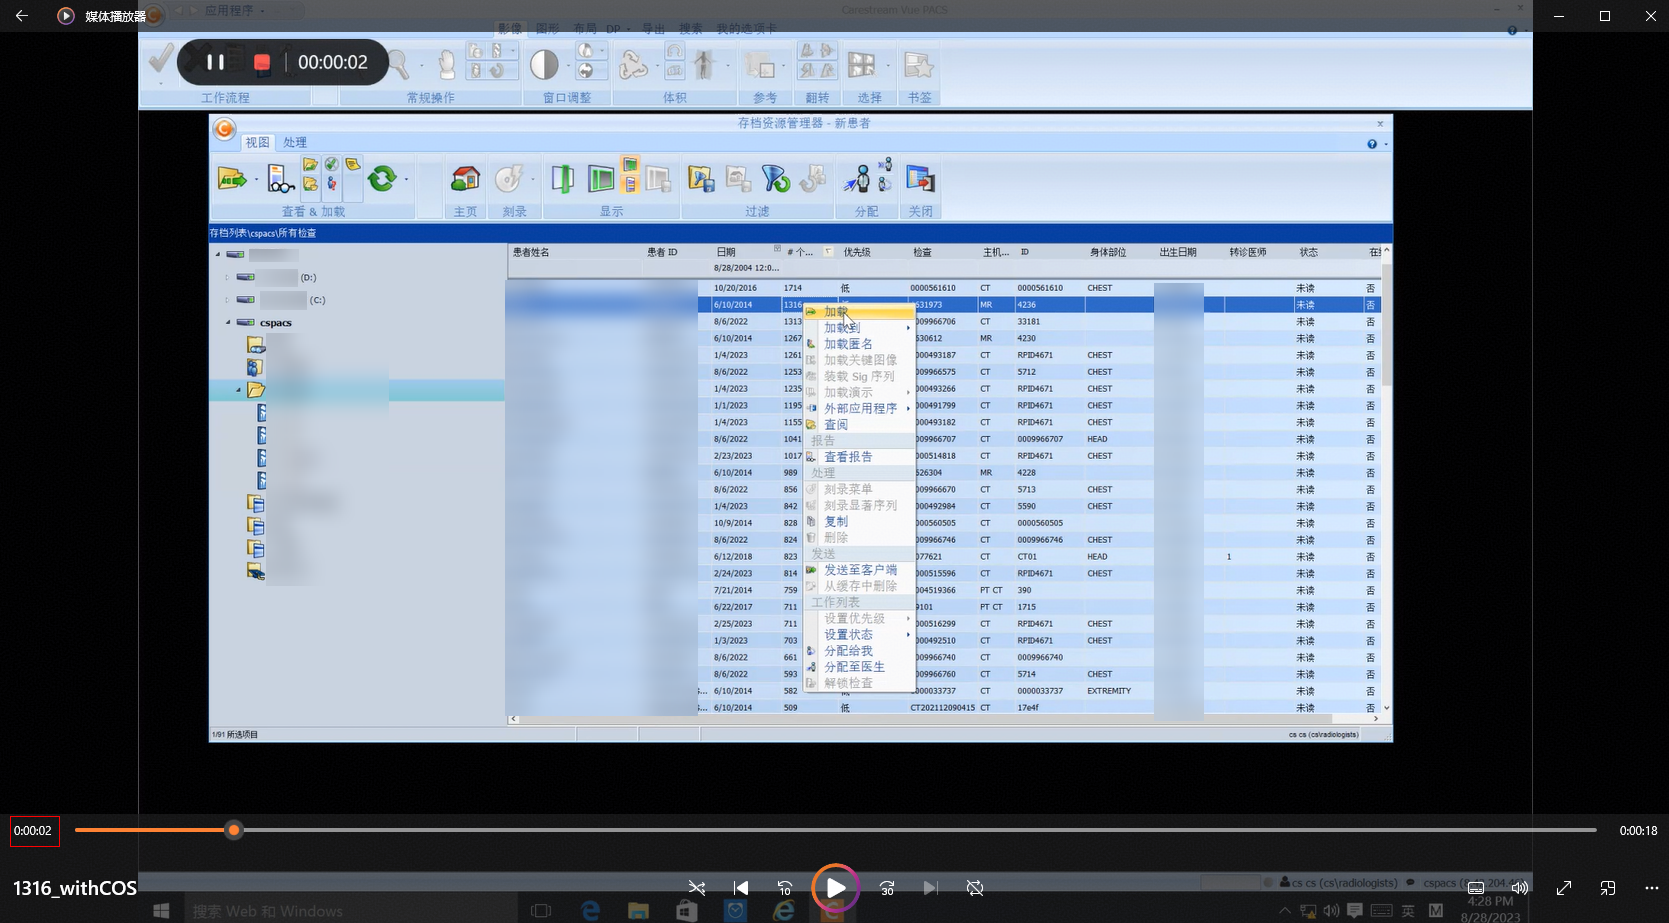The width and height of the screenshot is (1669, 923).
Task: Click the save filter folder icon
Action: pos(701,179)
